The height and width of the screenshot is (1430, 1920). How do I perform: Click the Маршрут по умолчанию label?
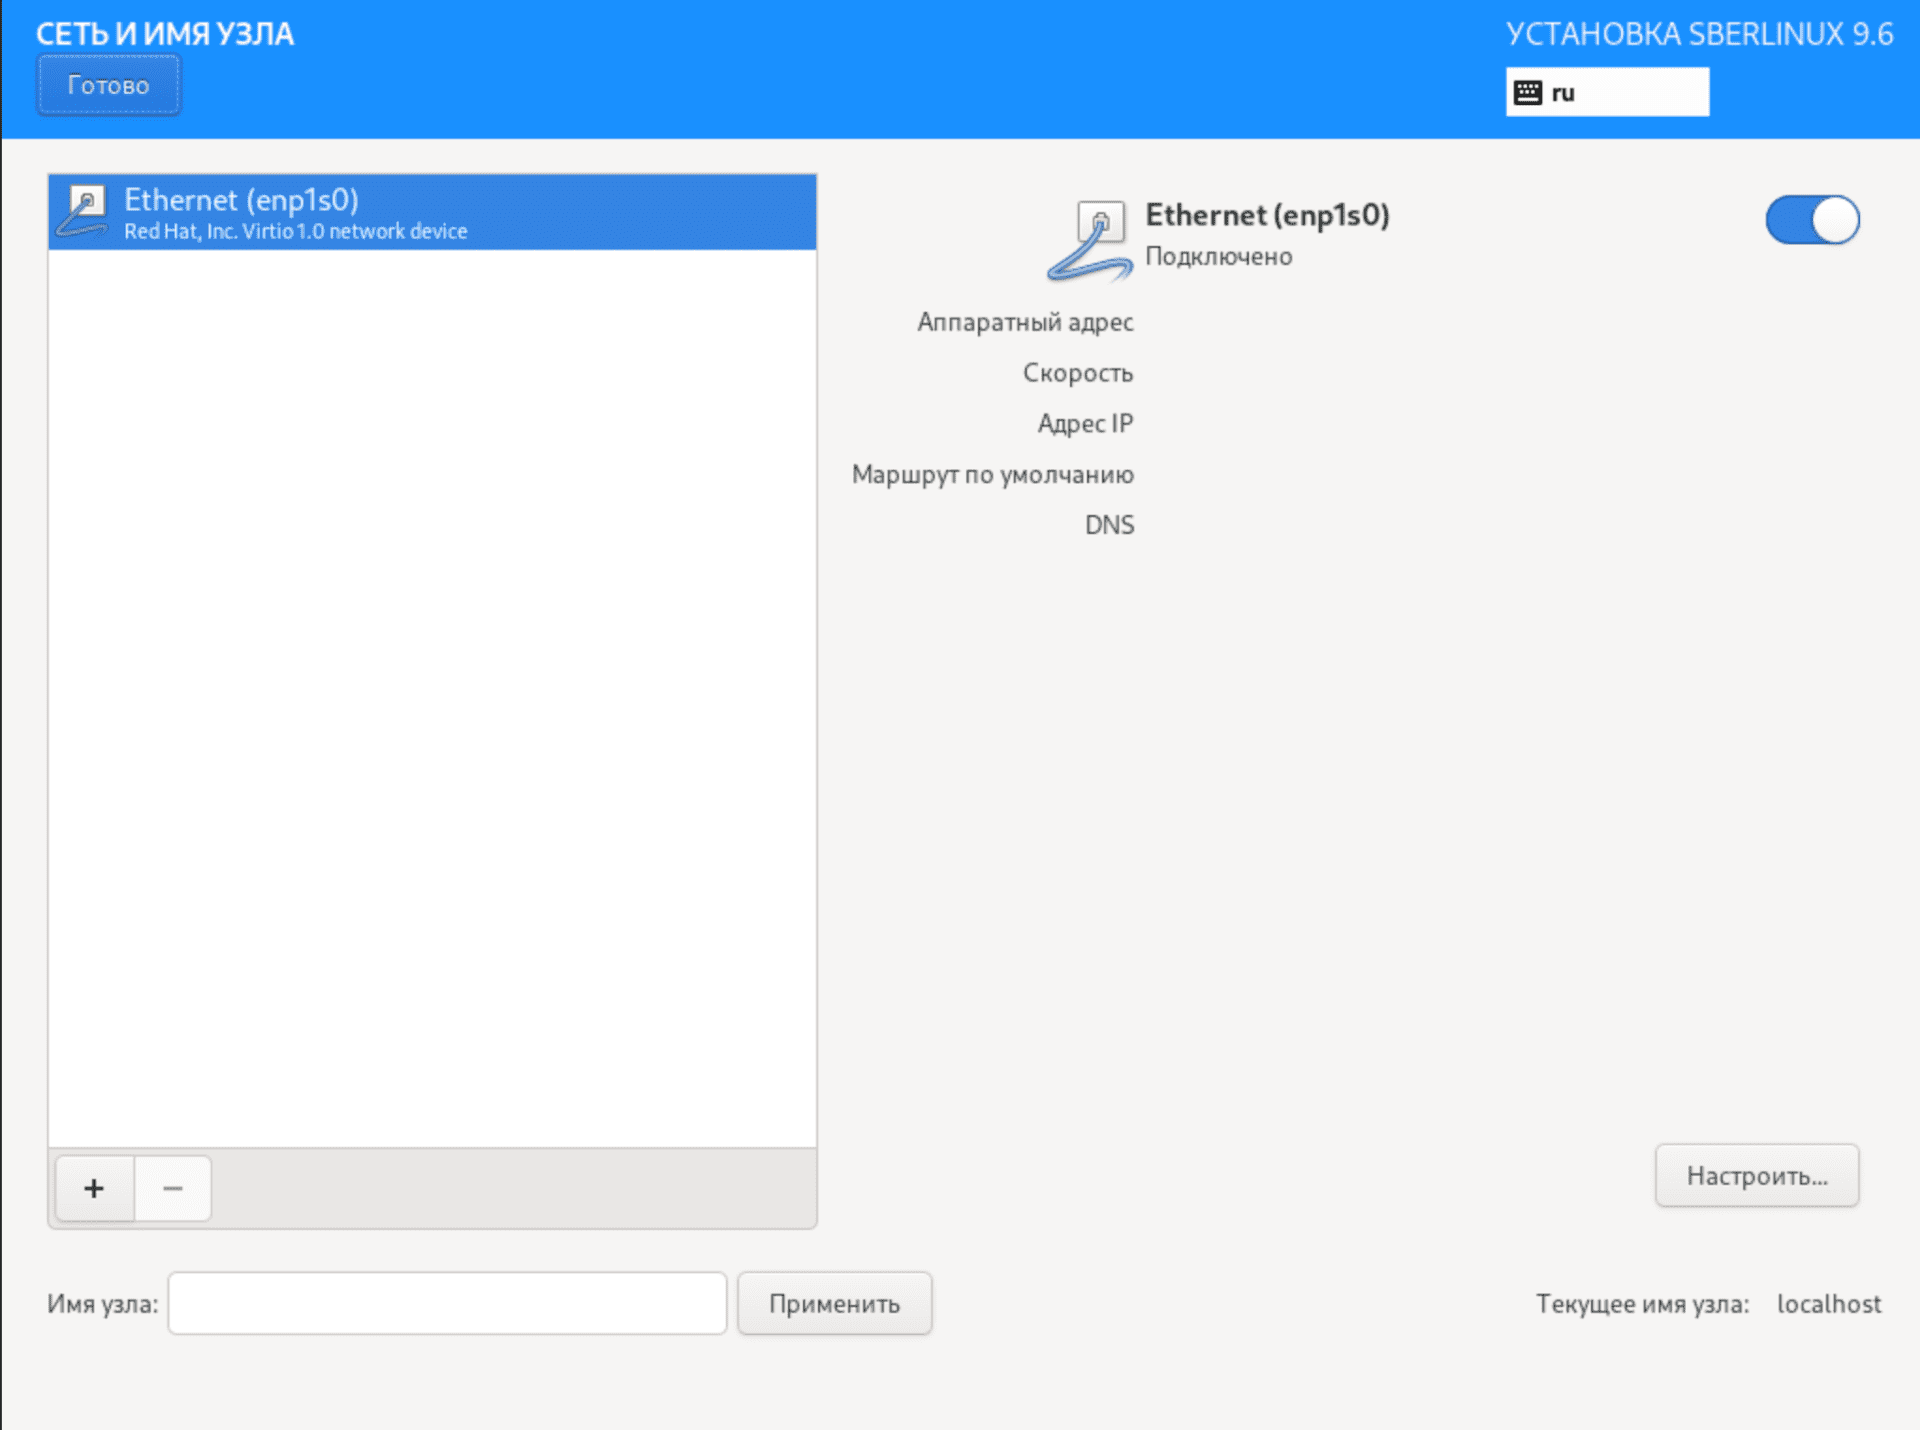coord(992,475)
